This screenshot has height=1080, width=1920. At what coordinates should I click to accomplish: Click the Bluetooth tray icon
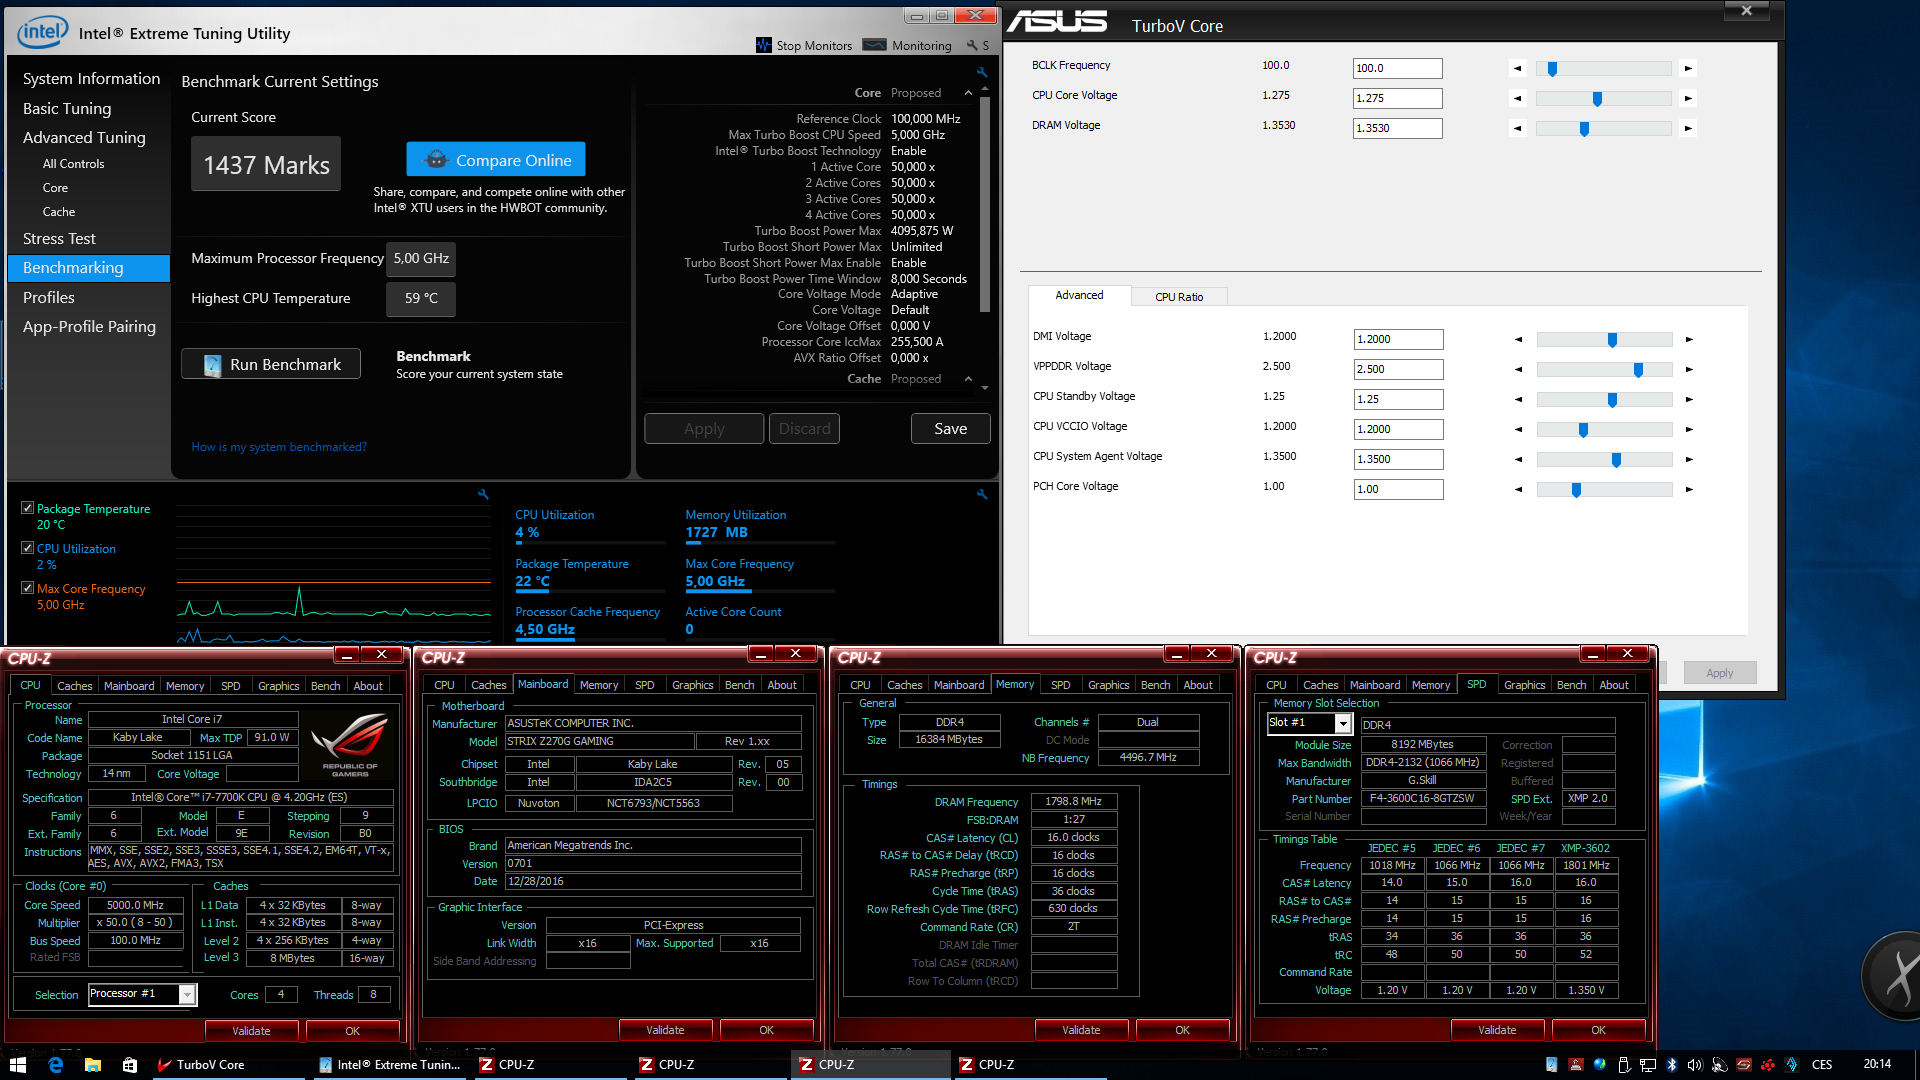coord(1671,1065)
